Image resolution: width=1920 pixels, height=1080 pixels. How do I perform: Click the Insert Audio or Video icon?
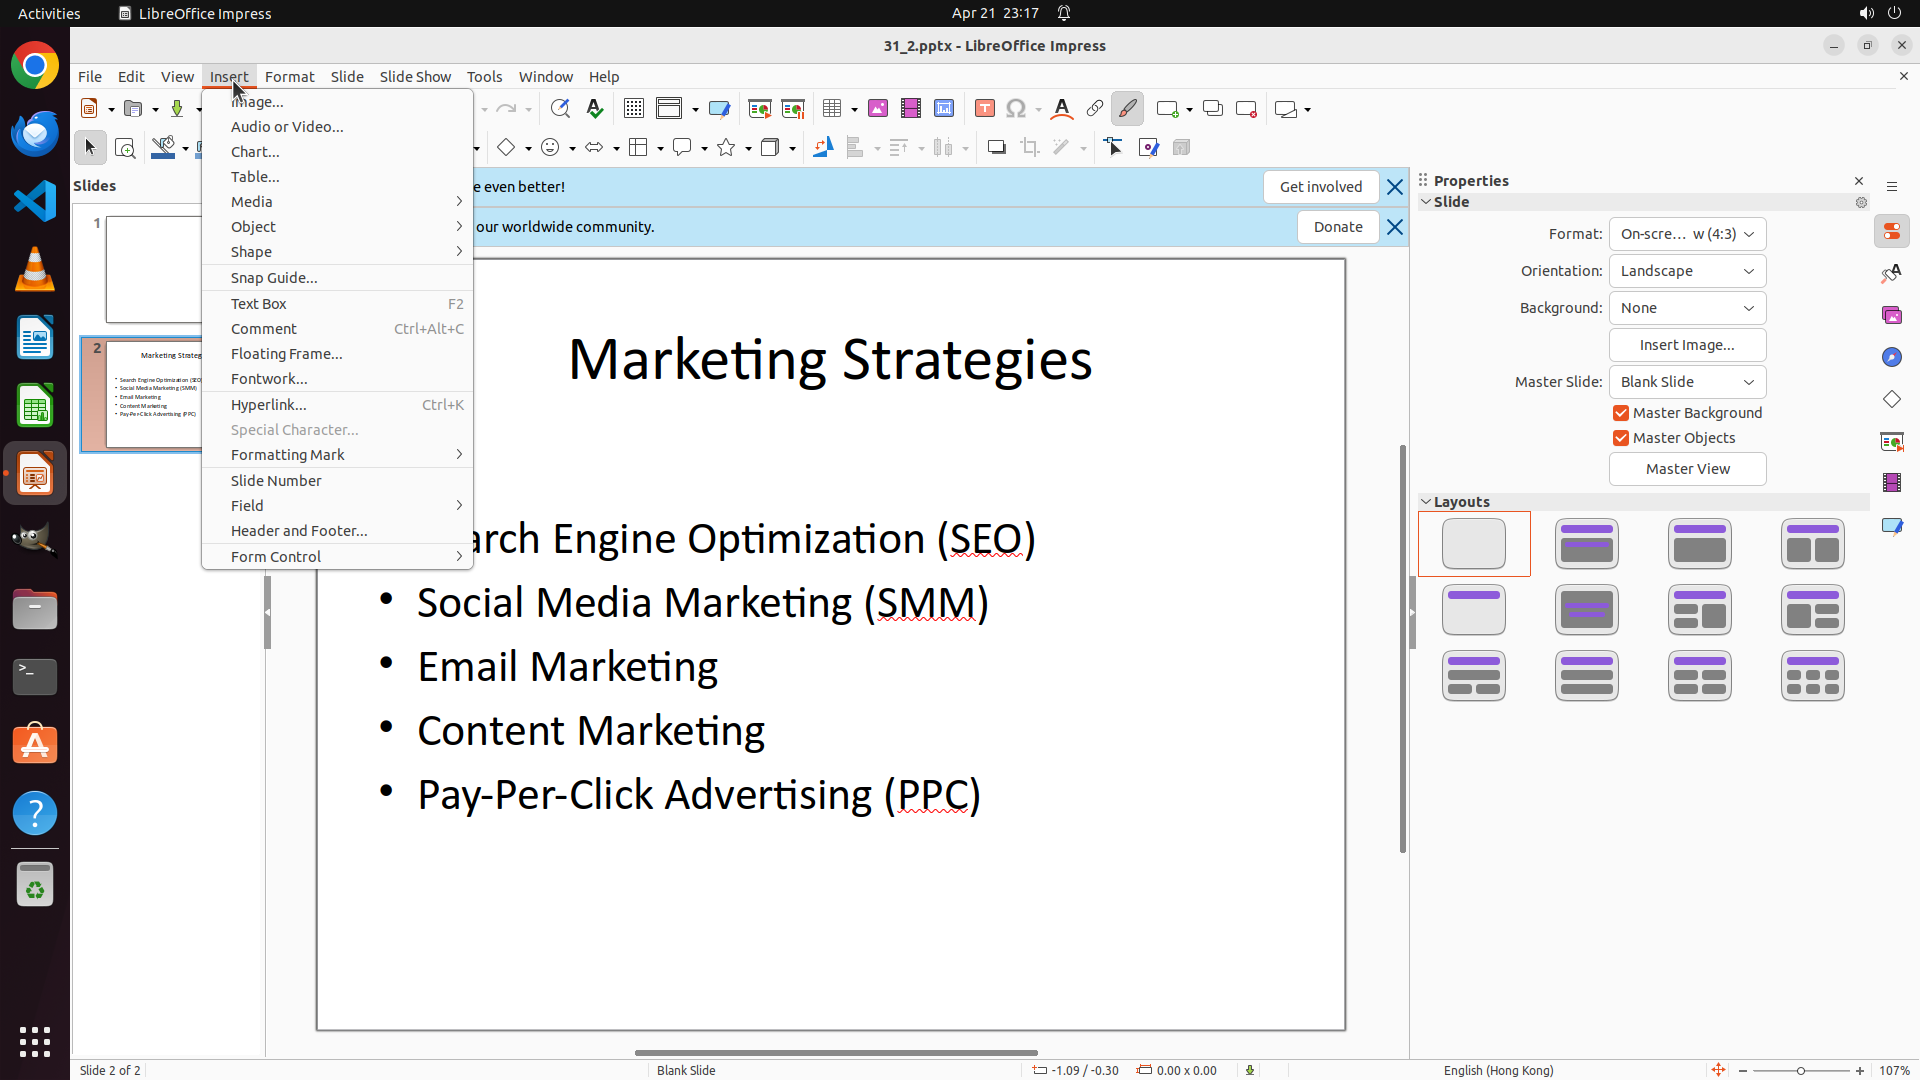pyautogui.click(x=910, y=109)
